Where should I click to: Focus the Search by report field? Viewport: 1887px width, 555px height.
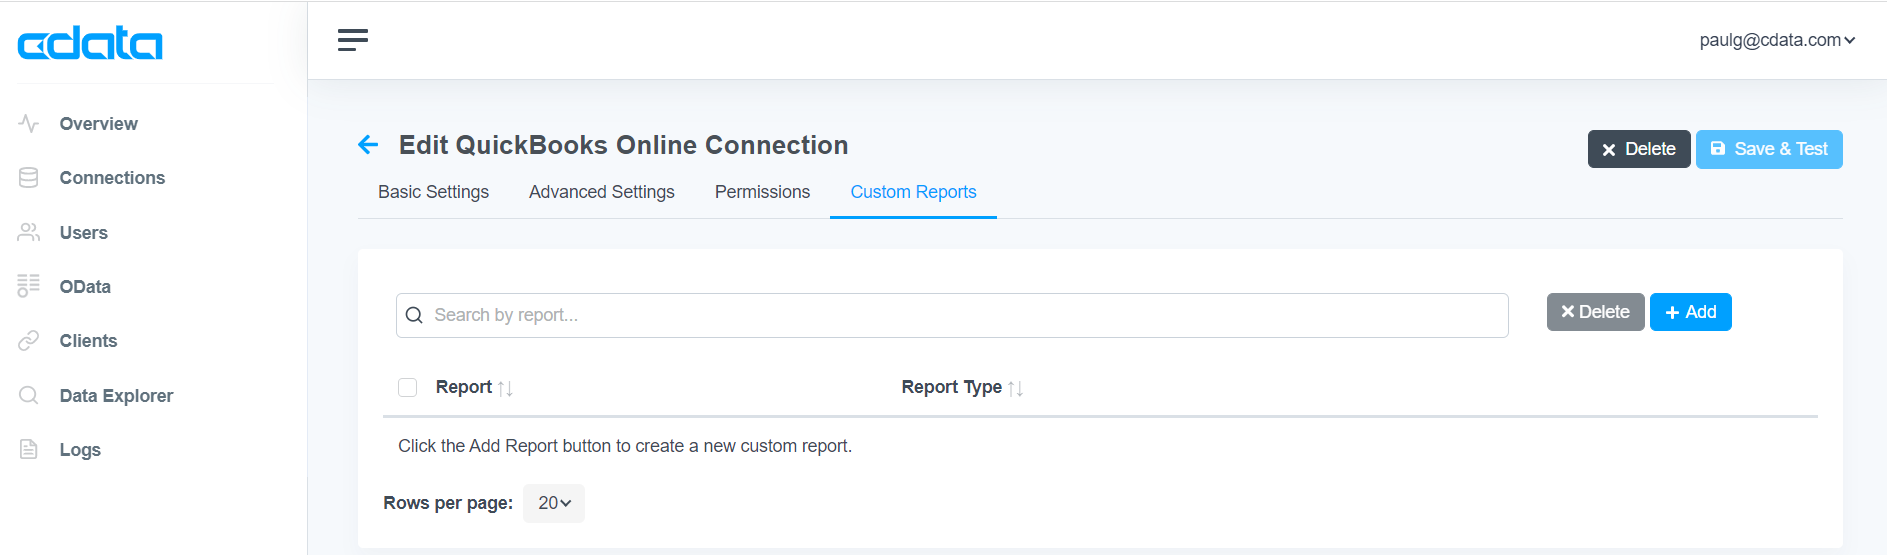[x=952, y=315]
